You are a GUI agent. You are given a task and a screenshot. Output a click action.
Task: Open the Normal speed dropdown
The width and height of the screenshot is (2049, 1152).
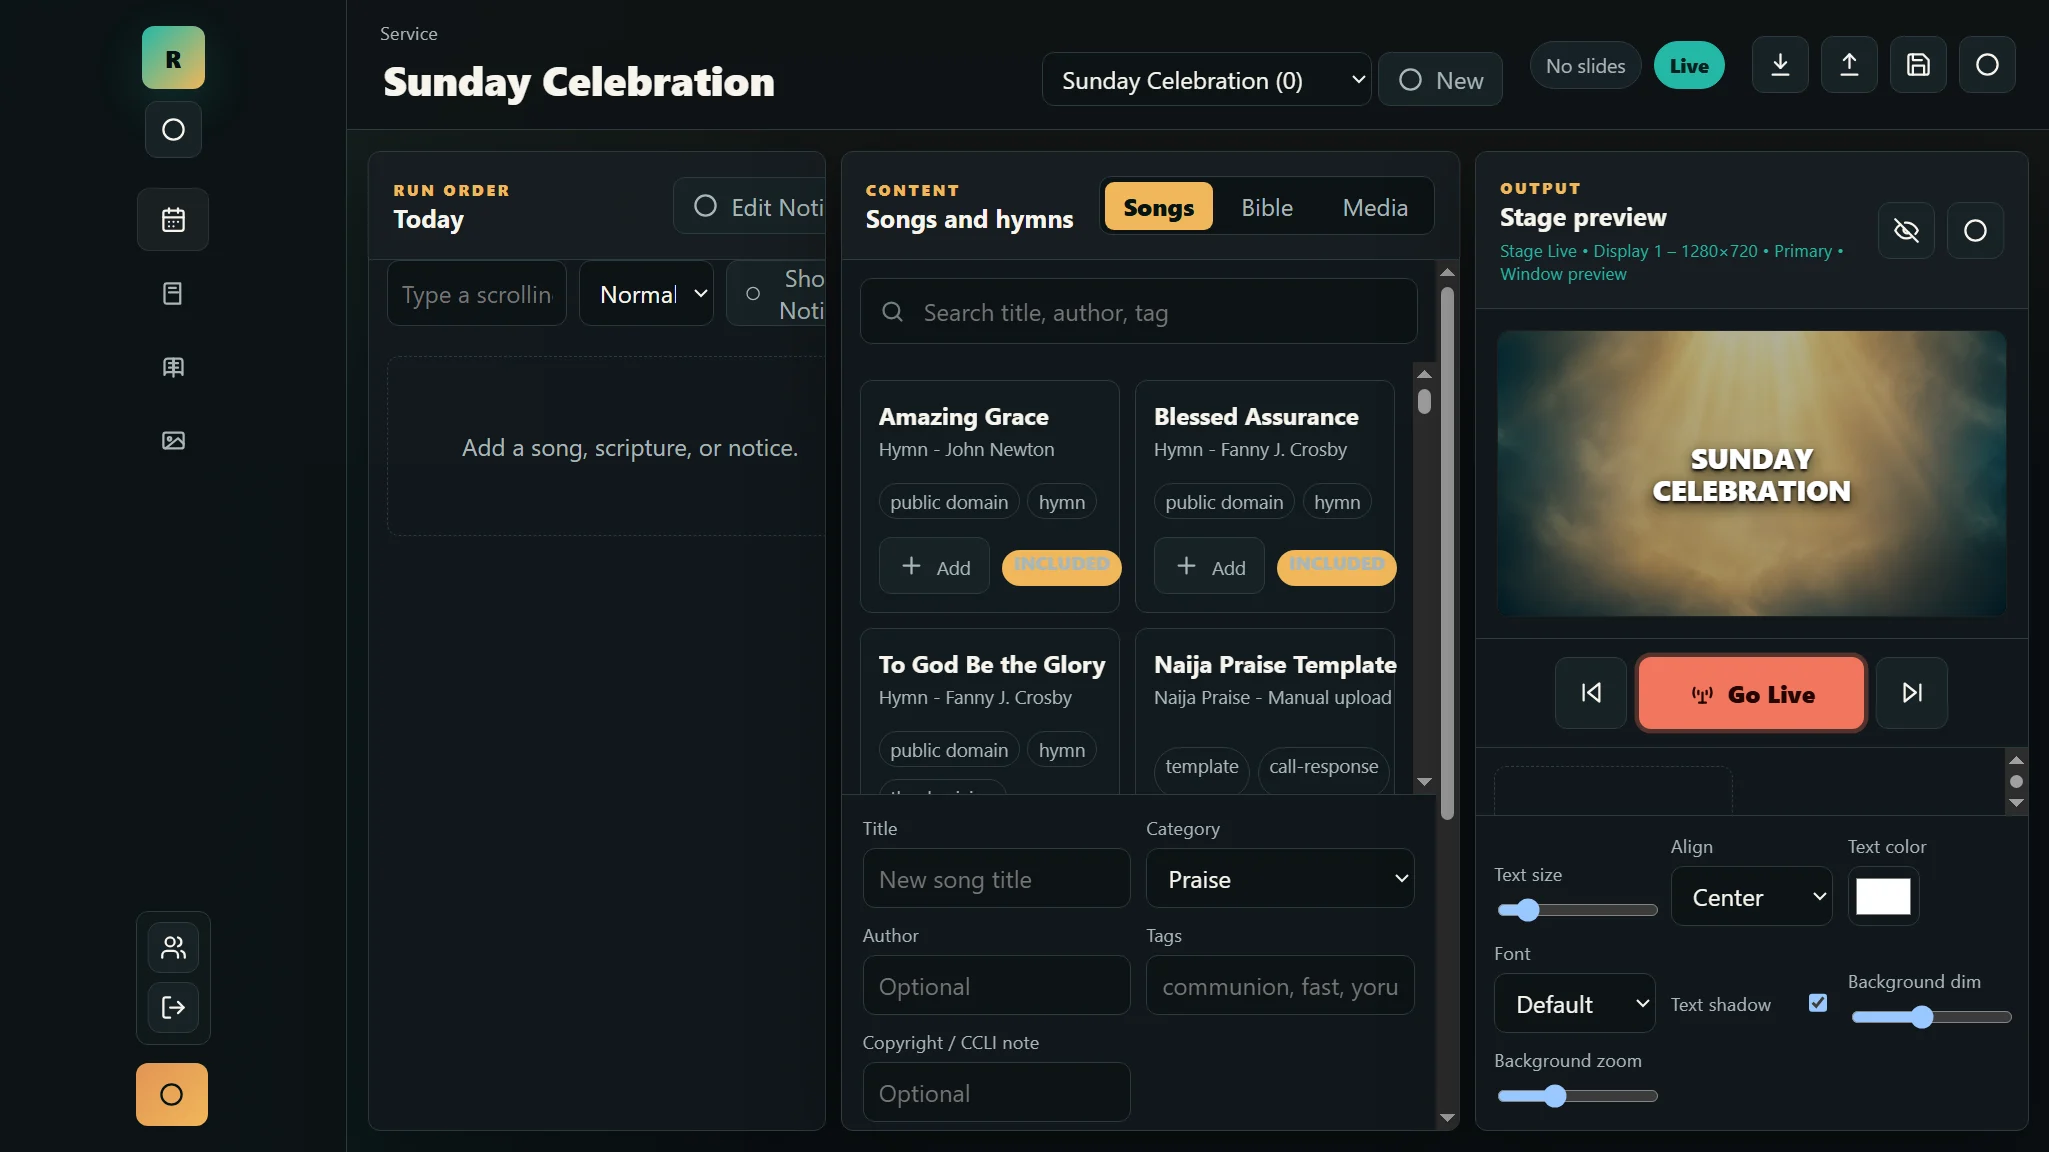(x=646, y=294)
